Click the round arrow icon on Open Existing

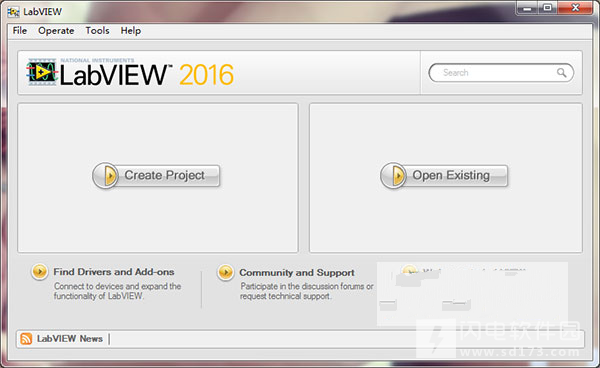(393, 176)
